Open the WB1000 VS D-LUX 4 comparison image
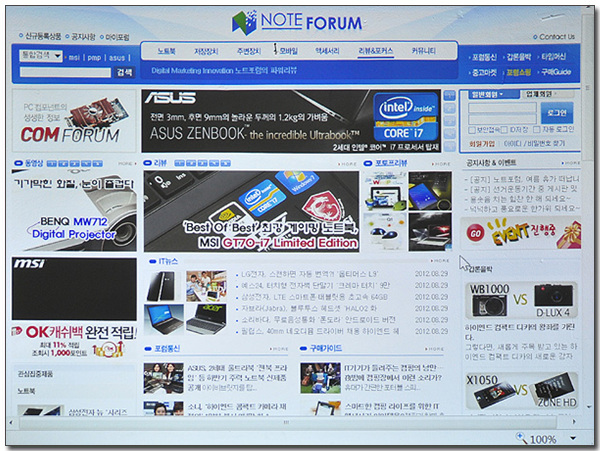This screenshot has width=600, height=451. tap(521, 301)
